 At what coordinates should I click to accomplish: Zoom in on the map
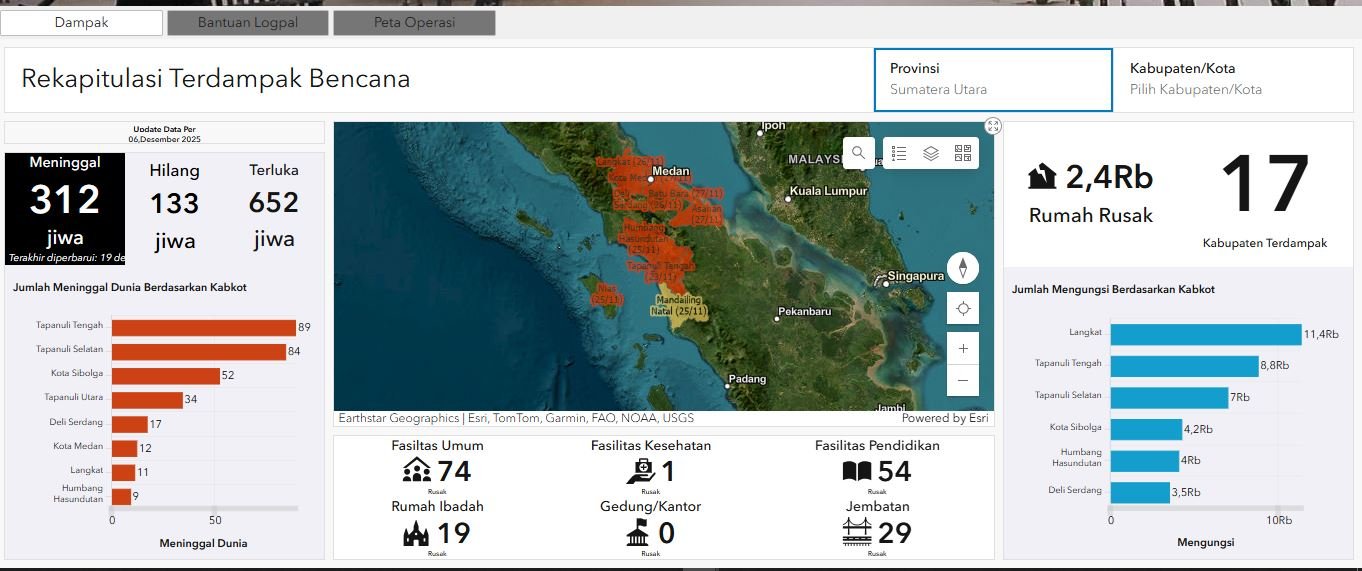point(963,349)
